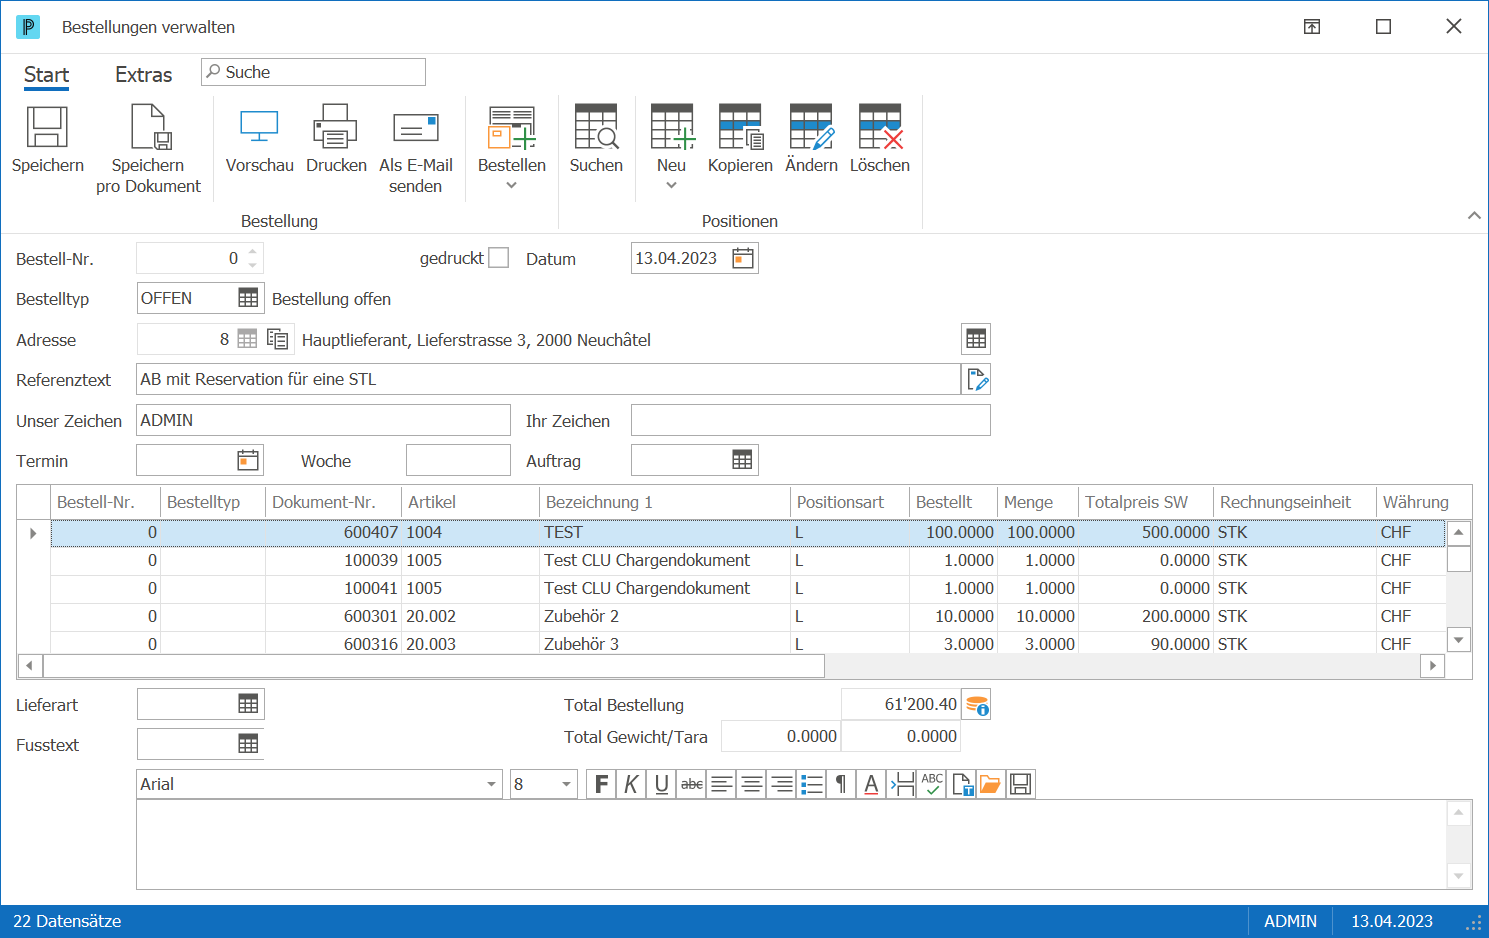
Task: Toggle strikethrough abc formatting
Action: (691, 784)
